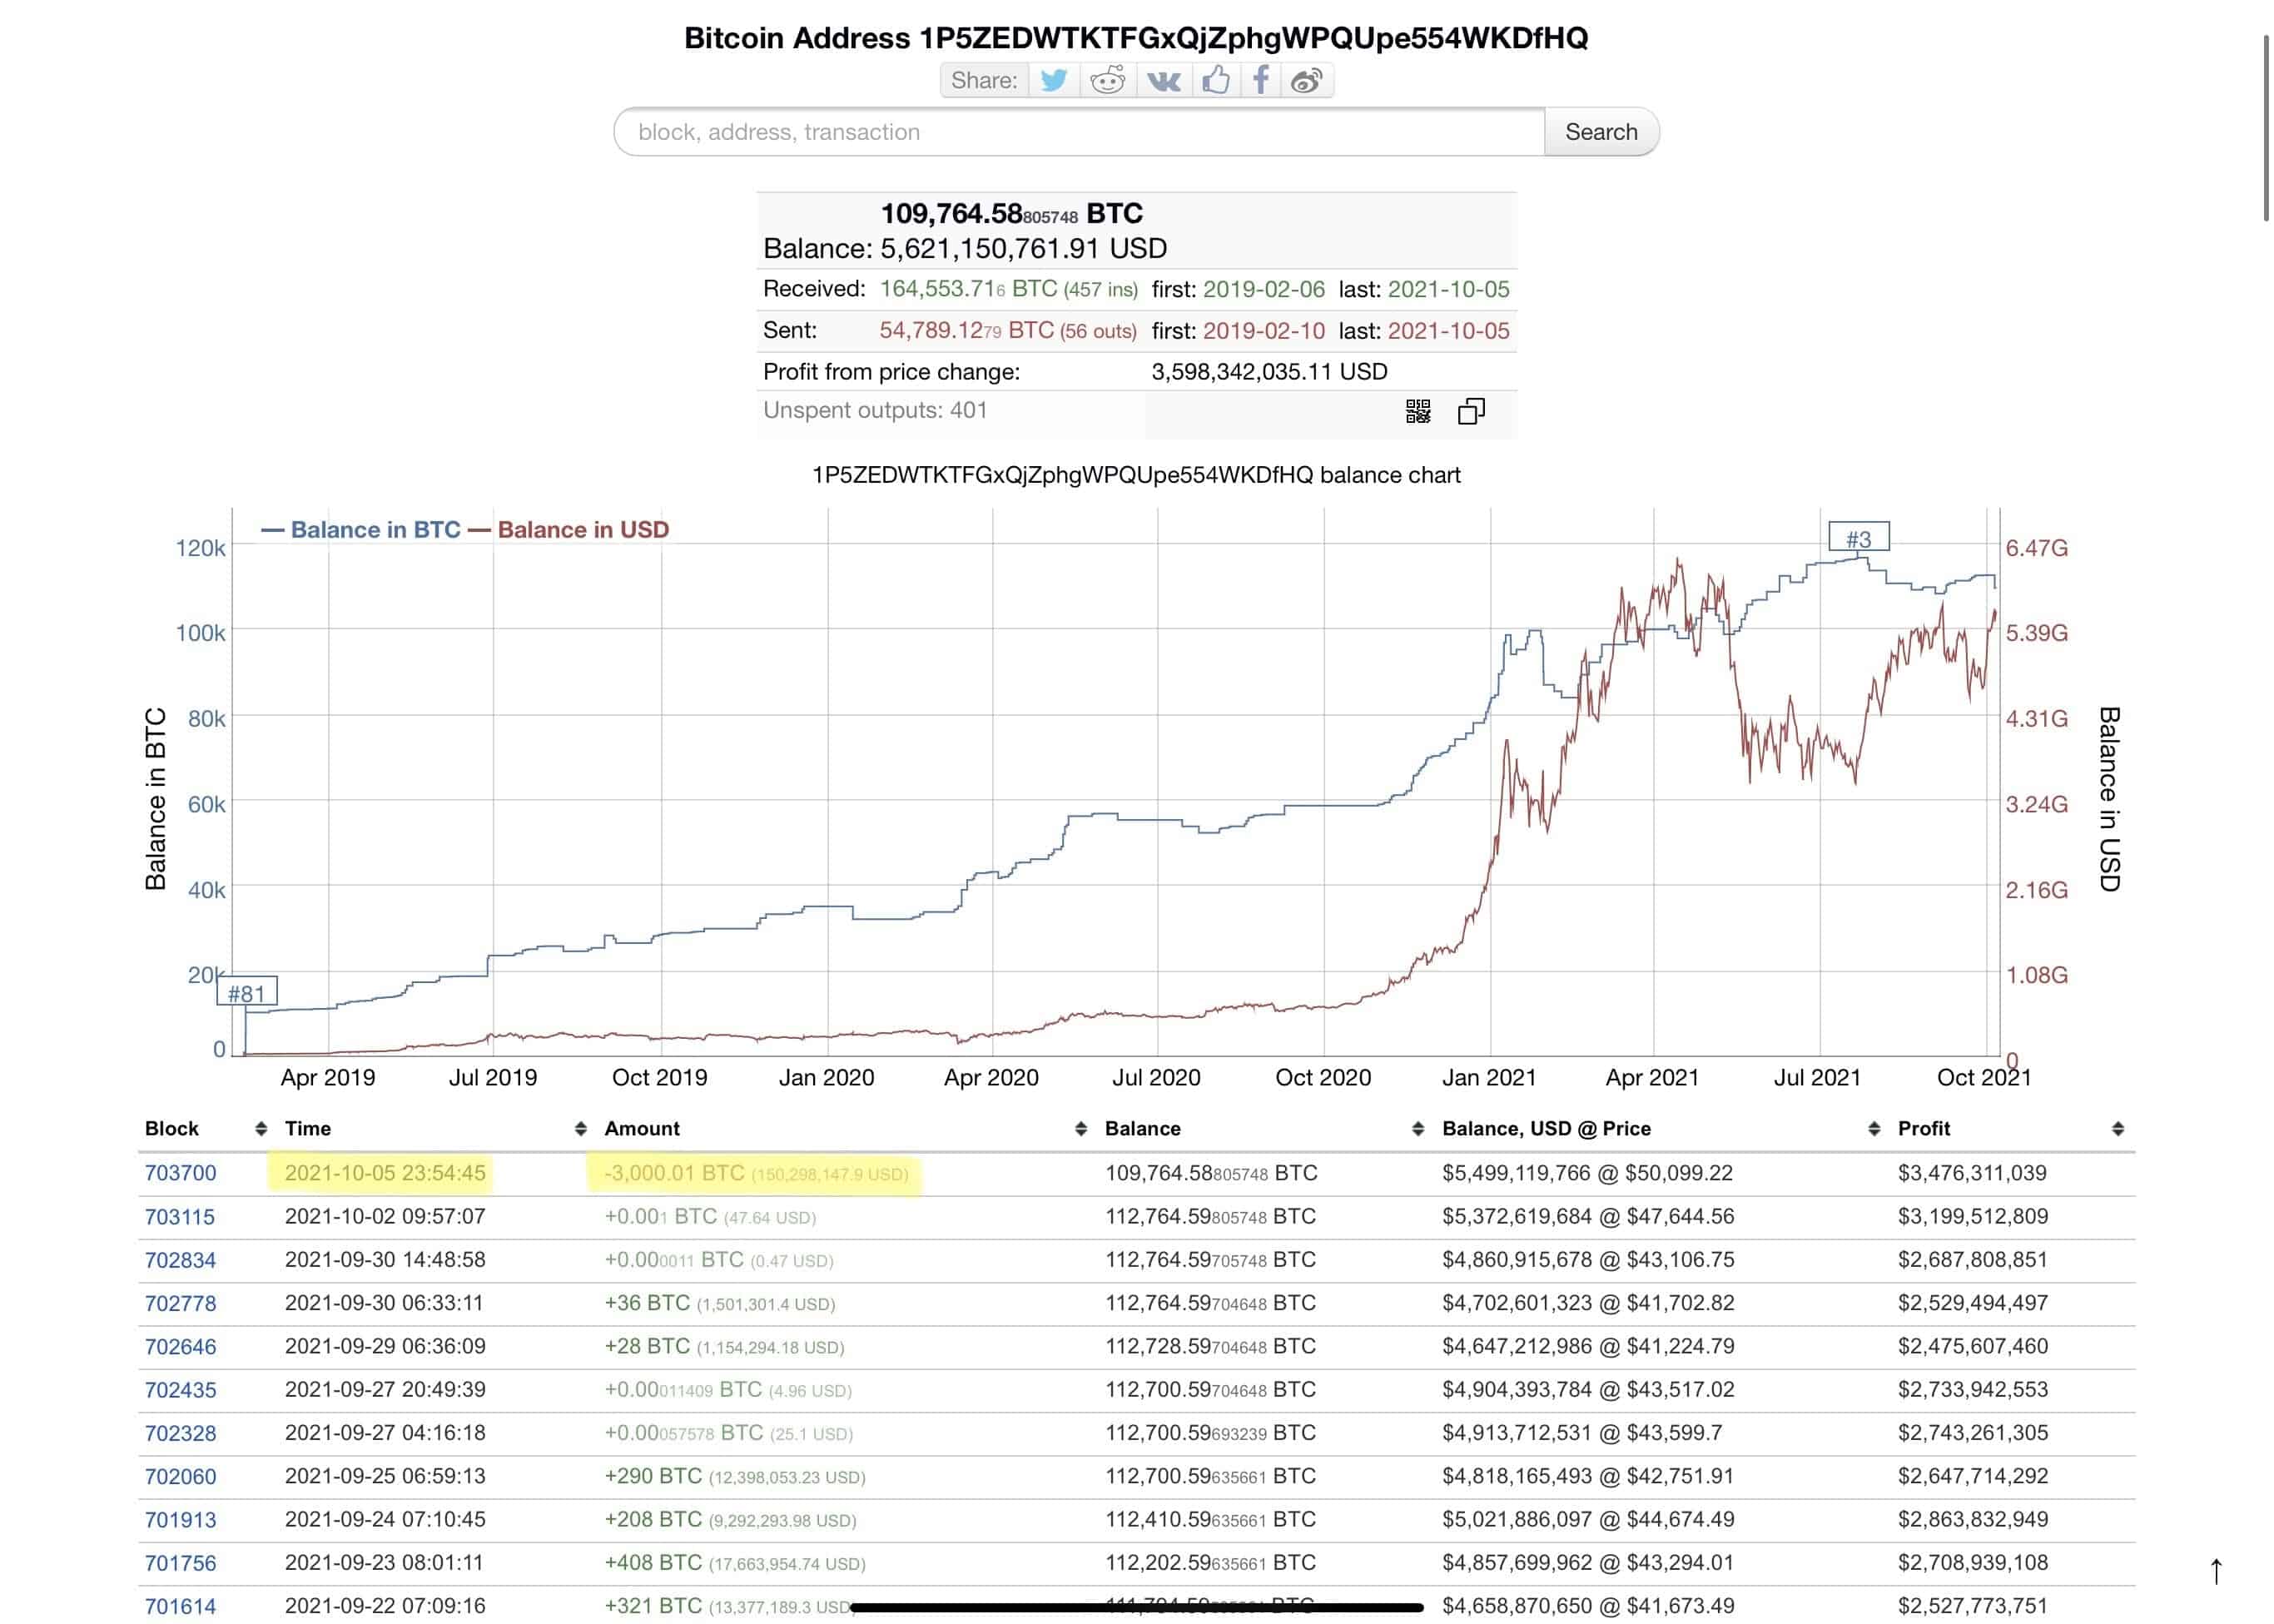Open block 702778 link
Screen dimensions: 2274x1624
(x=180, y=1304)
